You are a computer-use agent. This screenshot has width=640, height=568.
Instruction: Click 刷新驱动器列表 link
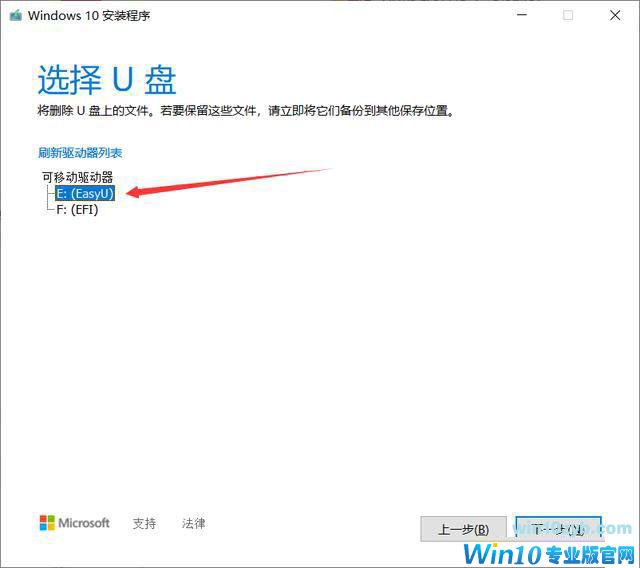pyautogui.click(x=80, y=153)
